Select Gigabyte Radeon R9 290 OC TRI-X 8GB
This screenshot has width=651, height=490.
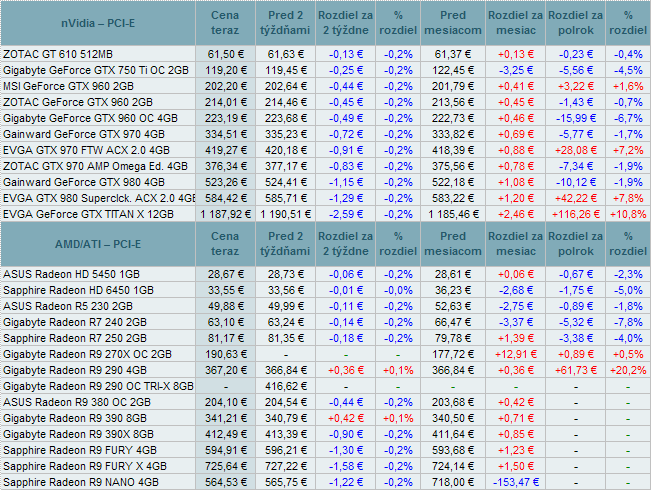[x=98, y=386]
